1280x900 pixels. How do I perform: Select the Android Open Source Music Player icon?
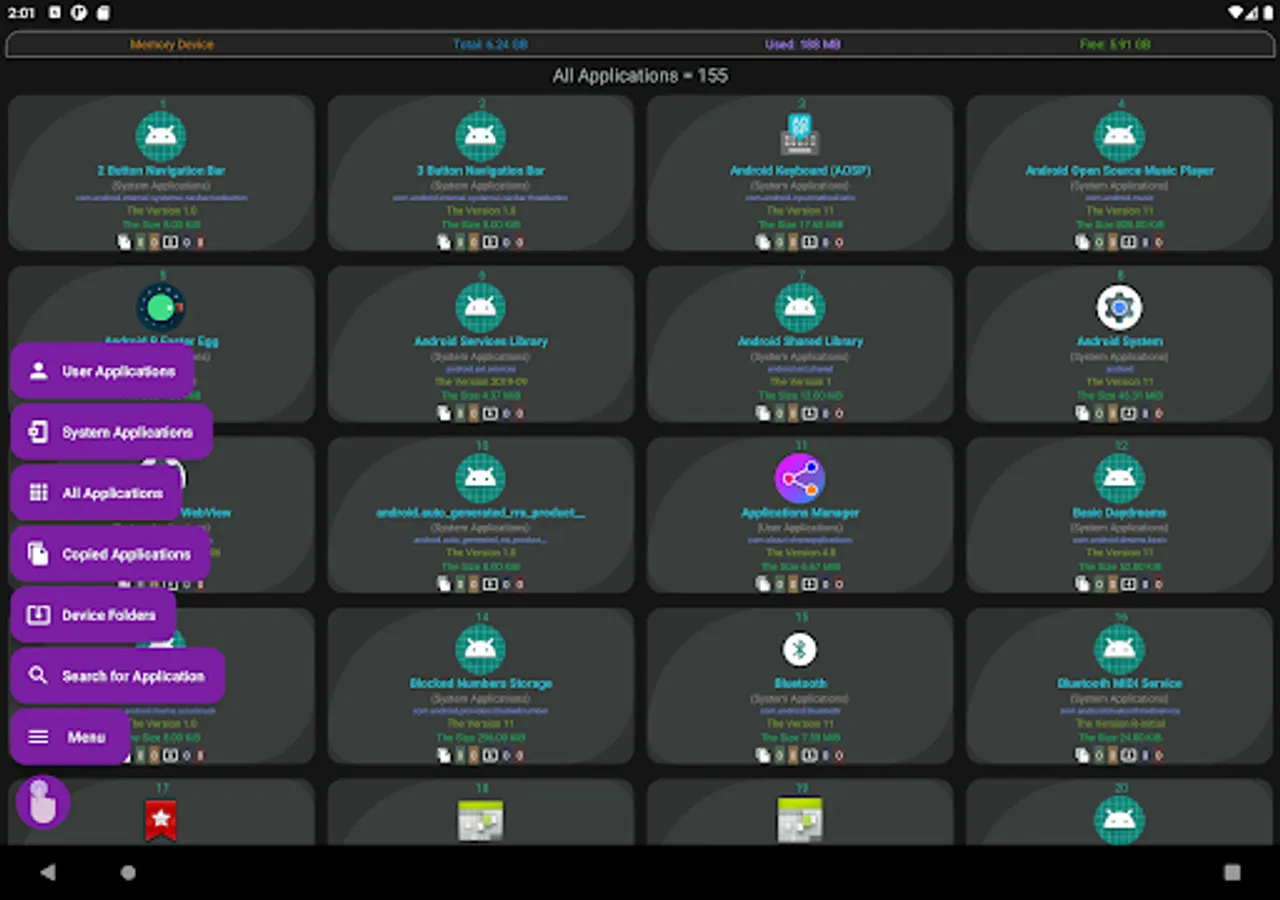pos(1119,136)
